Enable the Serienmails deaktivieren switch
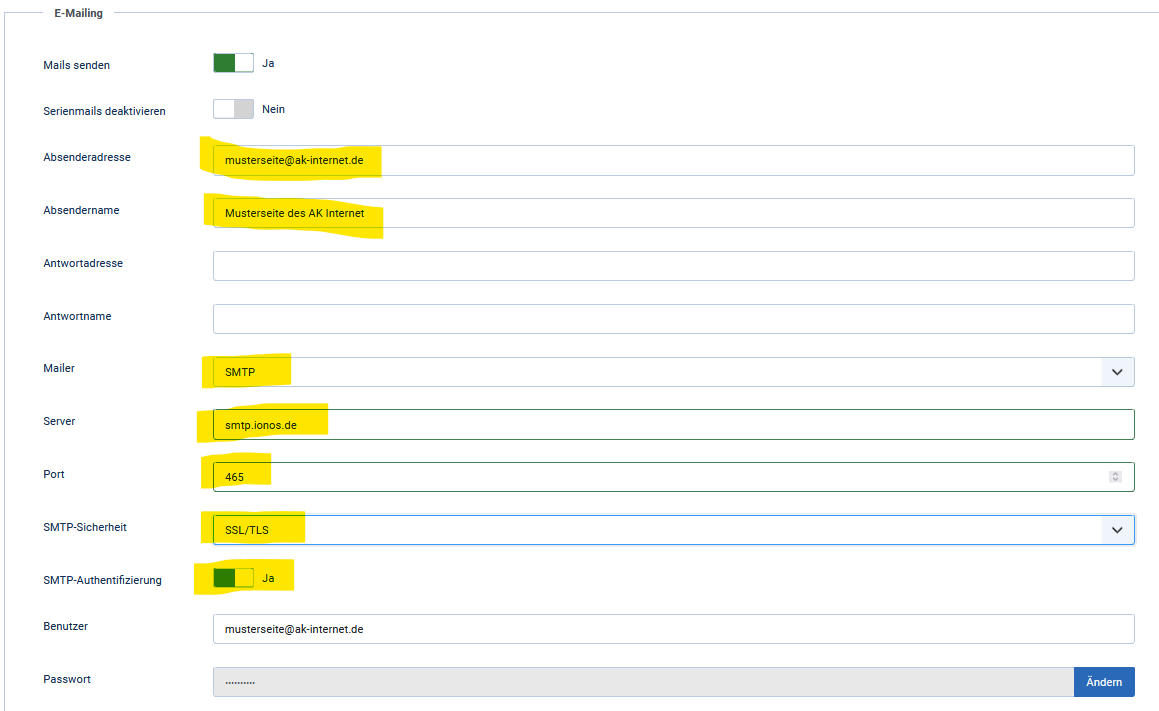 click(x=233, y=109)
